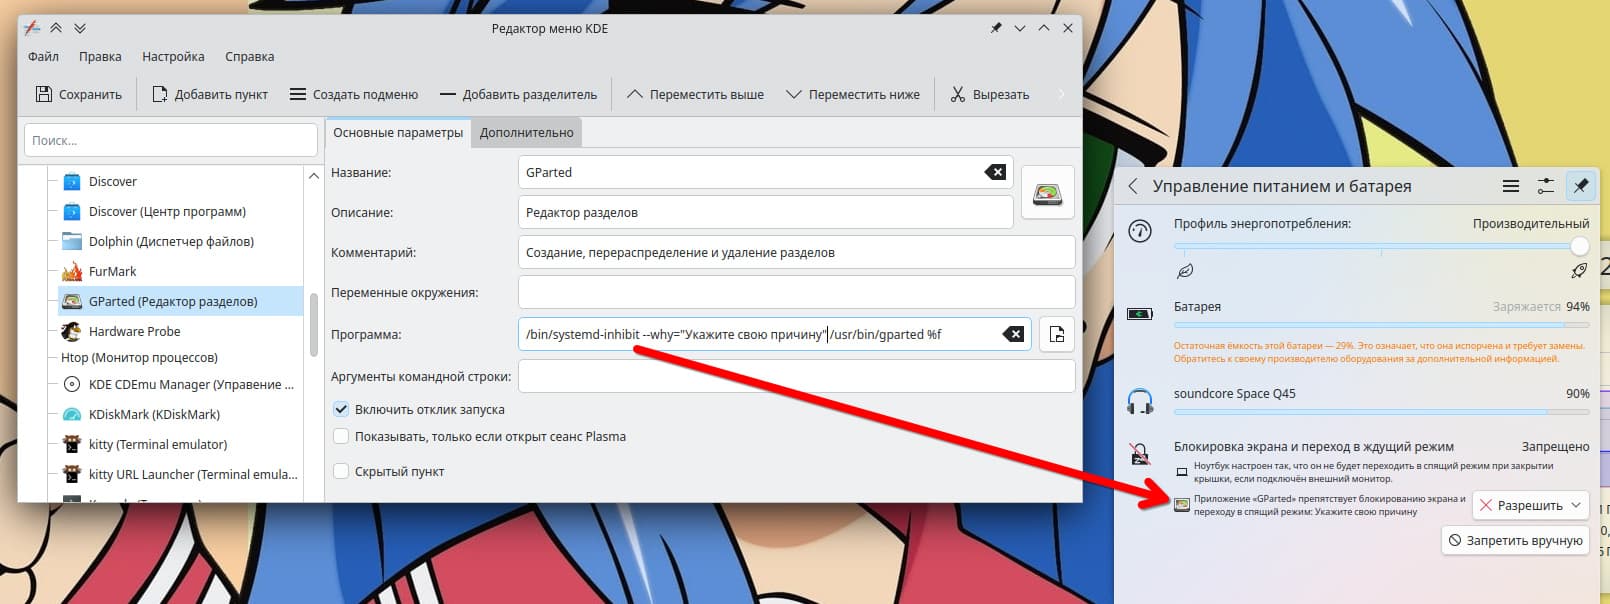Click the FurMark icon in the list
The height and width of the screenshot is (604, 1610).
click(72, 271)
